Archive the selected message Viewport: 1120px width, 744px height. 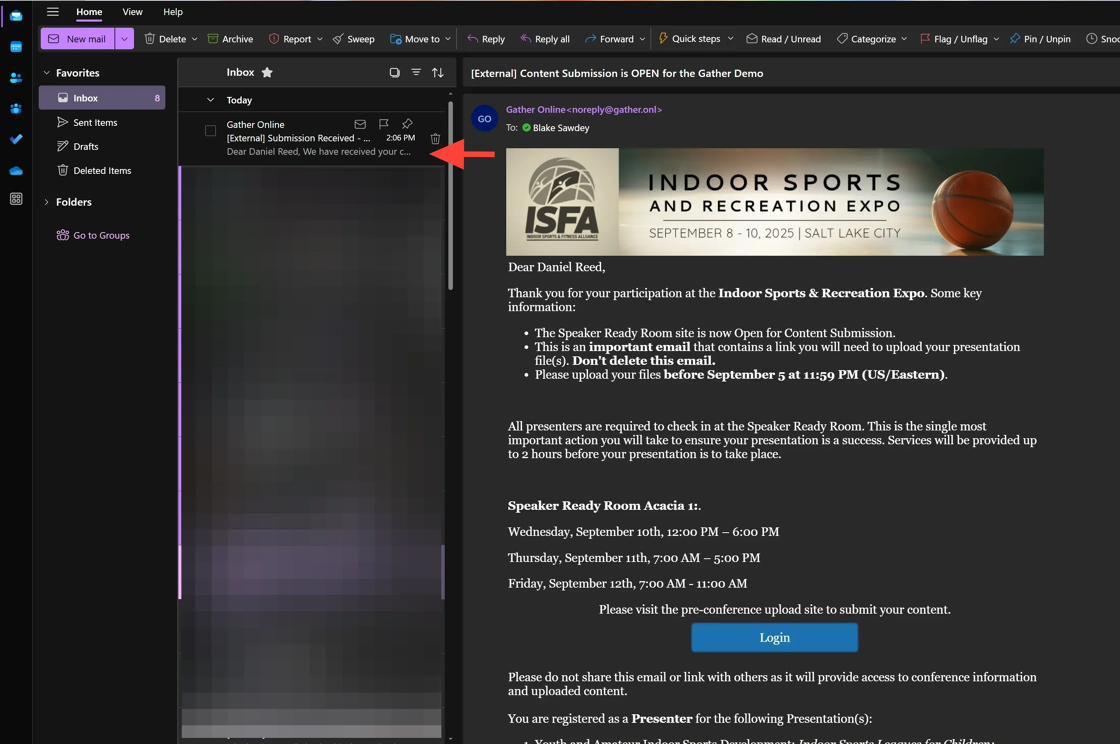230,39
